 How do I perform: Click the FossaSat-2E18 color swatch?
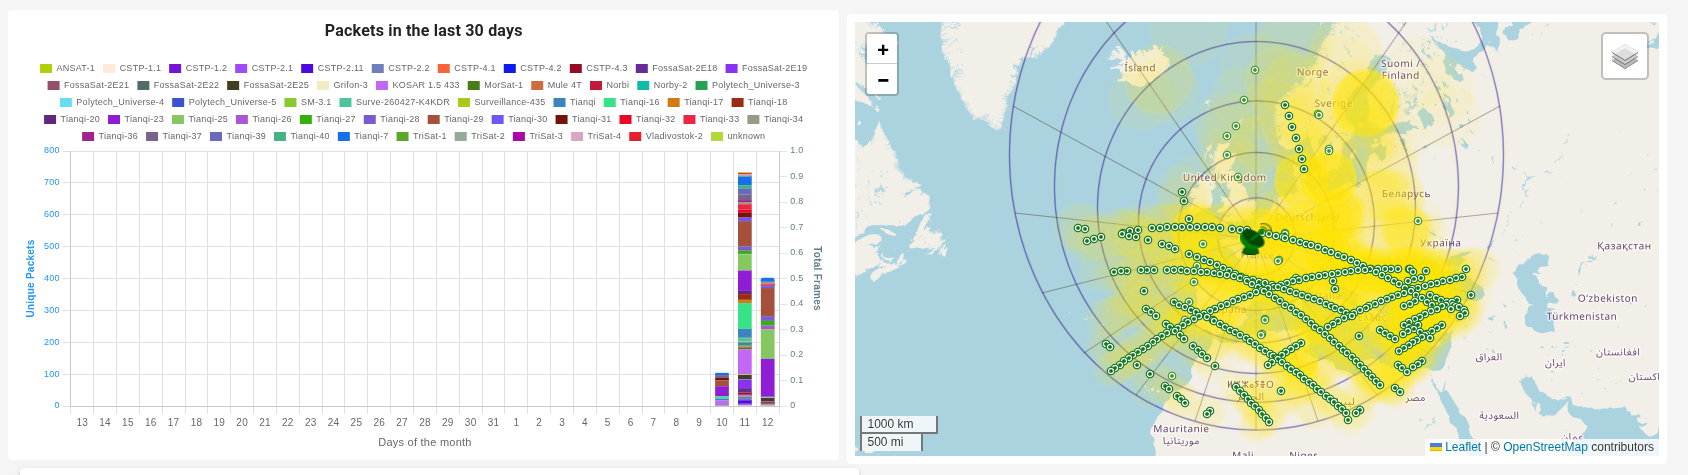click(x=642, y=68)
